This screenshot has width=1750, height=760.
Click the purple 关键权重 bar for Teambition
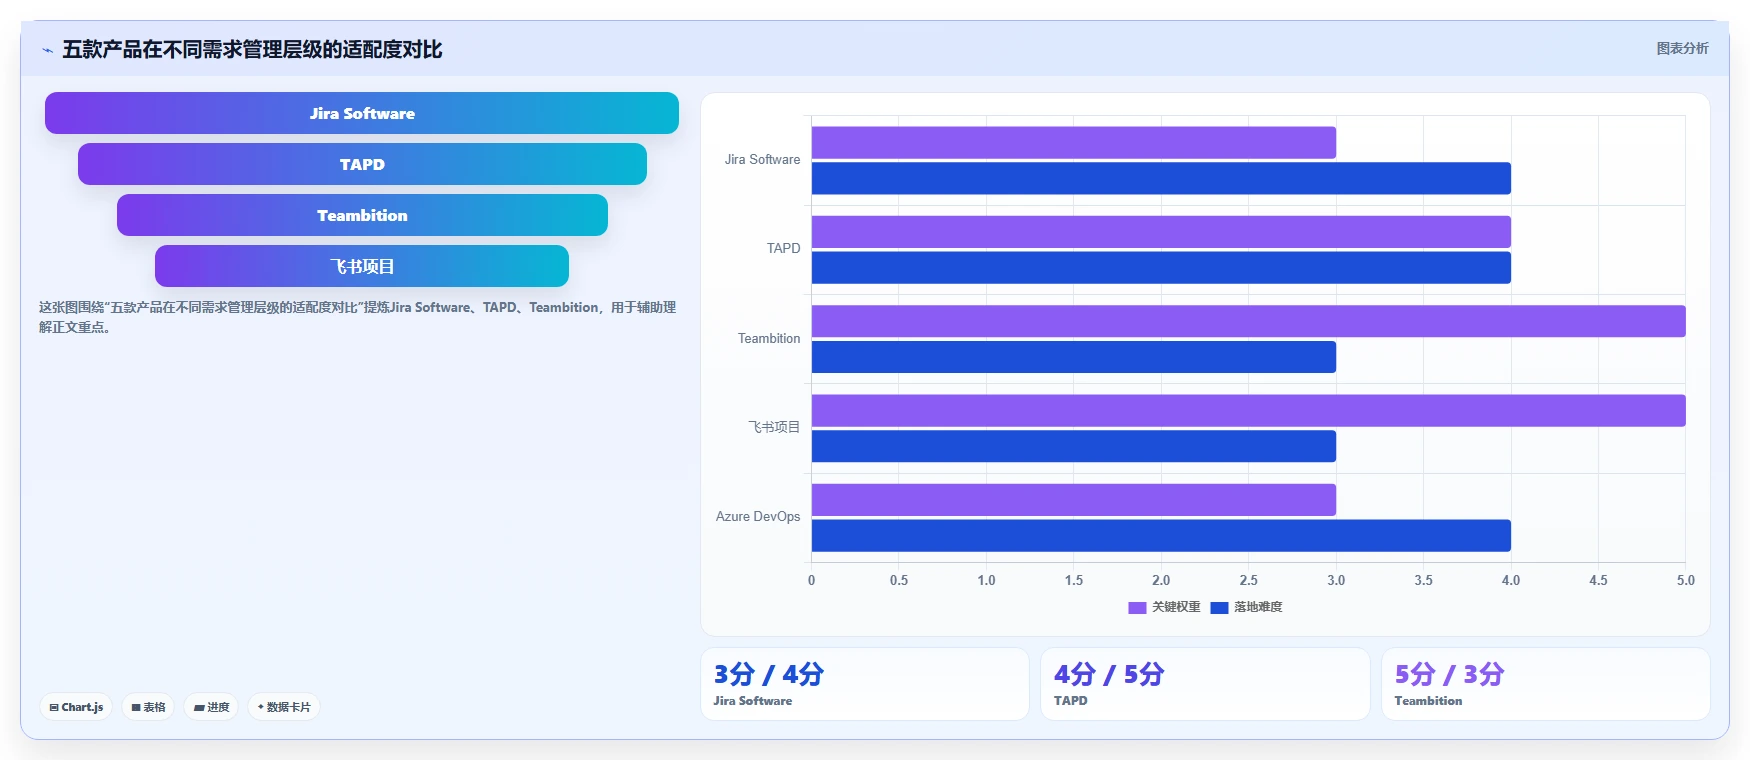click(x=1248, y=321)
